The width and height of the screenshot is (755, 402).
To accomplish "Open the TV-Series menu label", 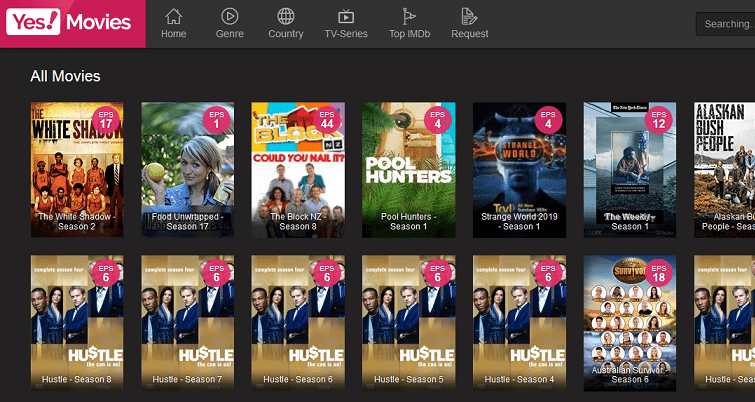I will pyautogui.click(x=346, y=34).
